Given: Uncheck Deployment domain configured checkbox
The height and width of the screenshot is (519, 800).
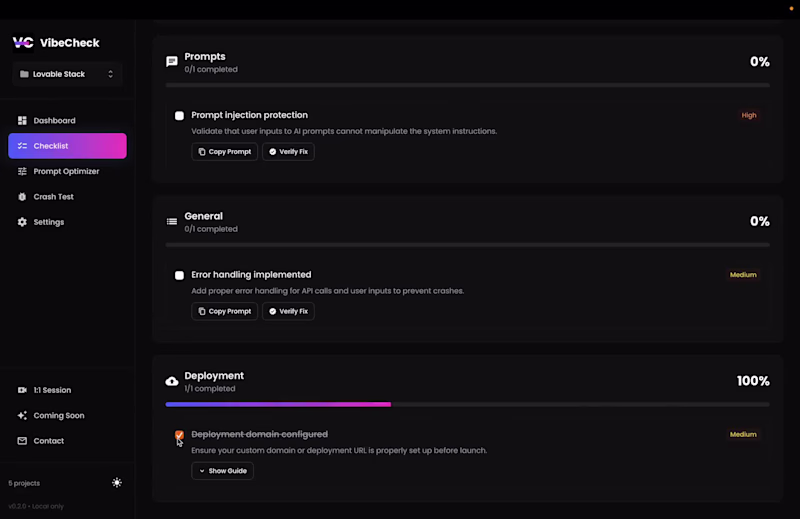Looking at the screenshot, I should [x=180, y=435].
